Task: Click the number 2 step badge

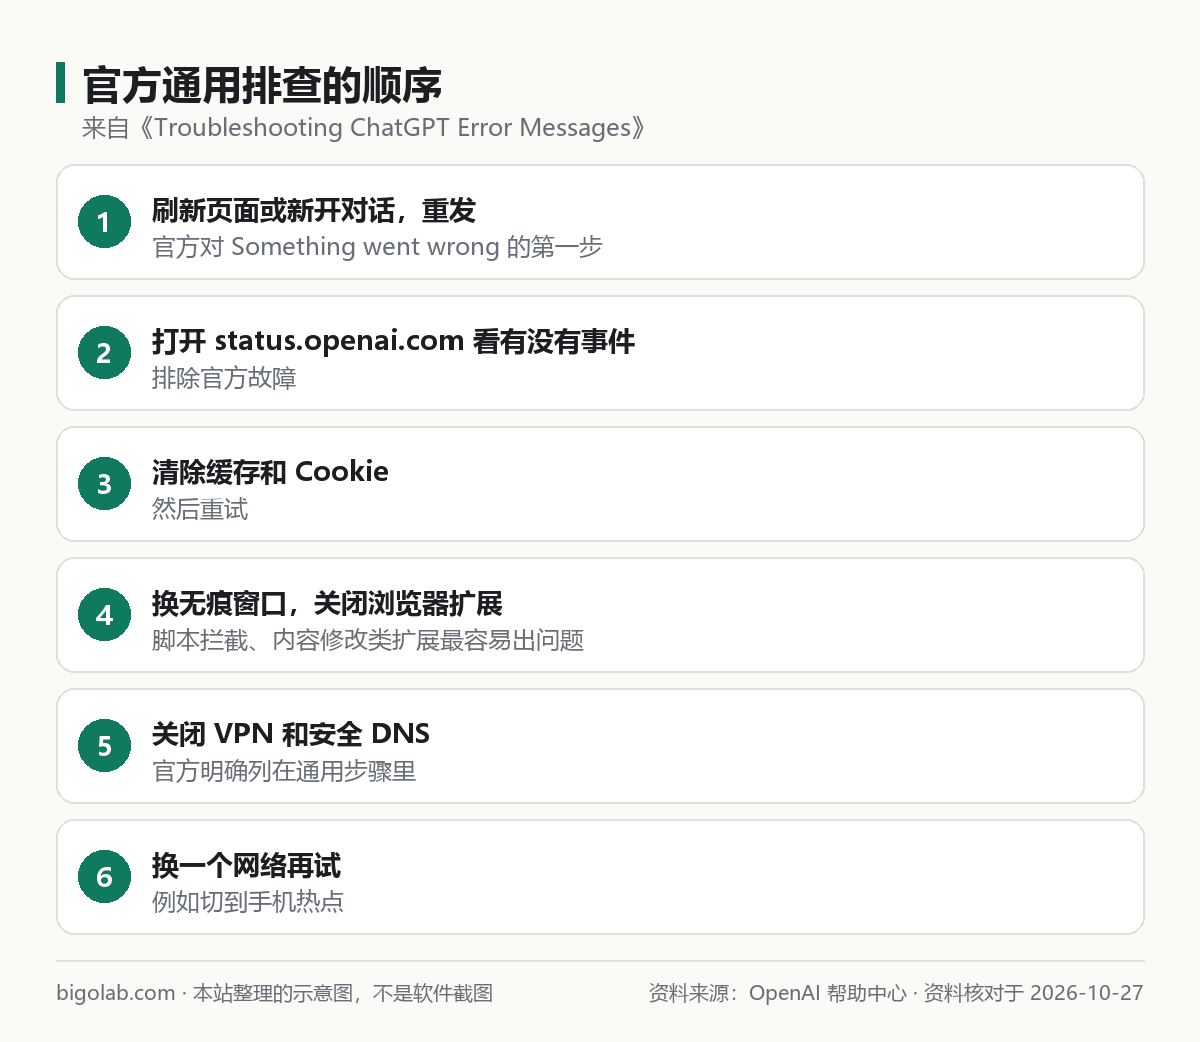Action: coord(104,353)
